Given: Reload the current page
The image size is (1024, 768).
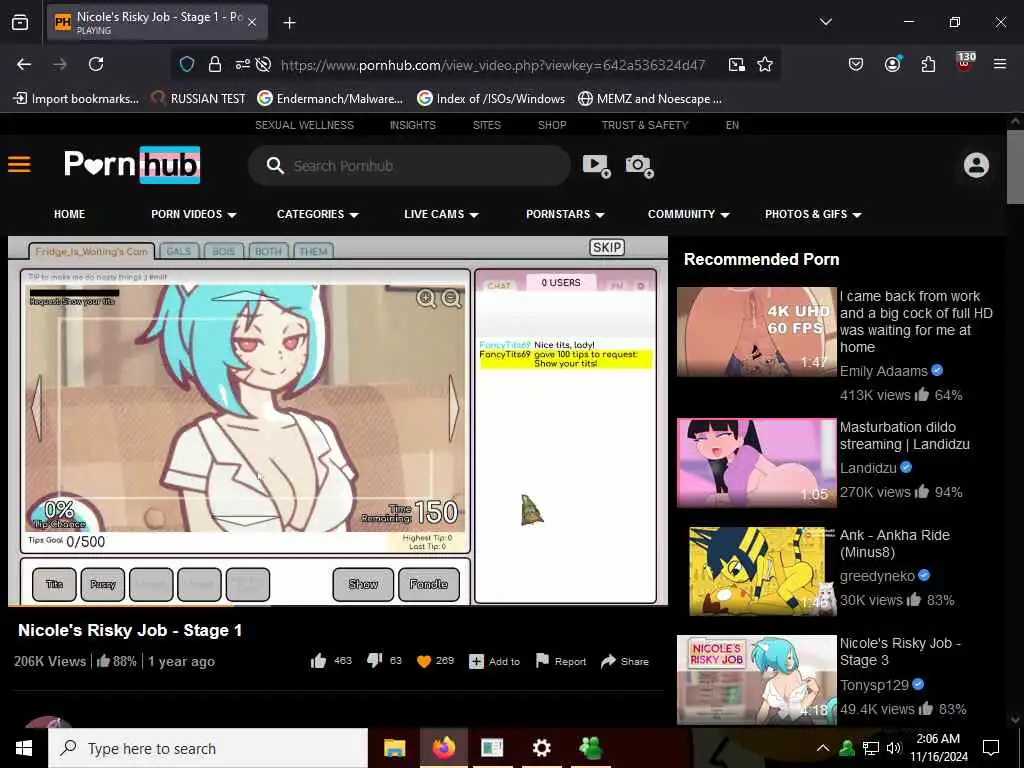Looking at the screenshot, I should [96, 64].
